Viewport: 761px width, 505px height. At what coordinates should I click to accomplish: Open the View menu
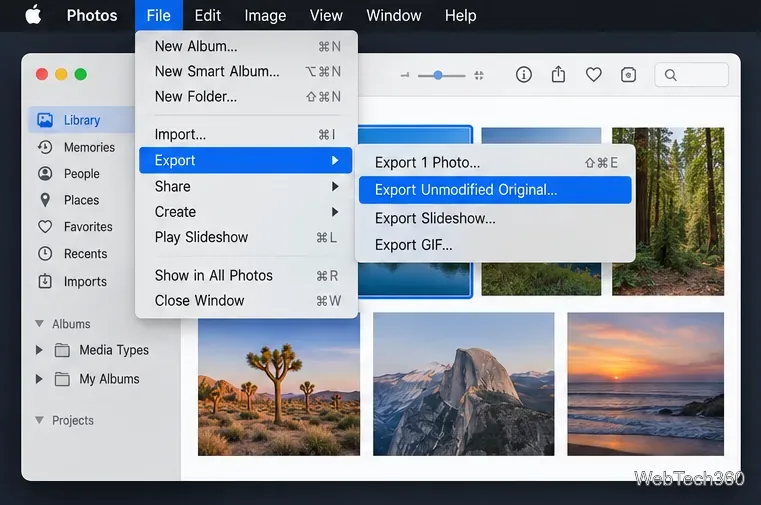click(326, 16)
